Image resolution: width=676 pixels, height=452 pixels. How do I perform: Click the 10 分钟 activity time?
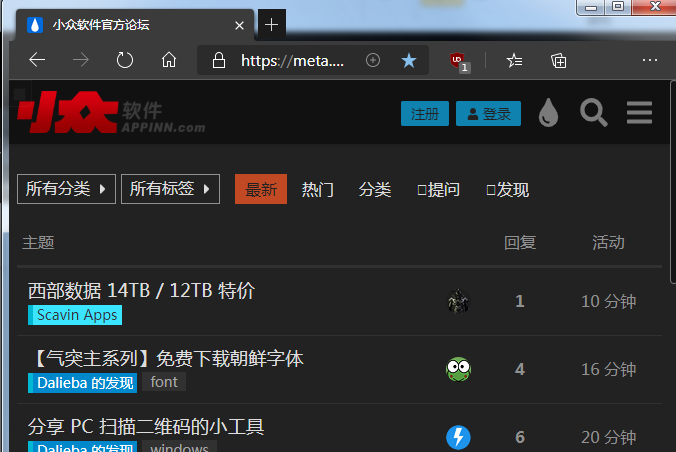(x=608, y=301)
